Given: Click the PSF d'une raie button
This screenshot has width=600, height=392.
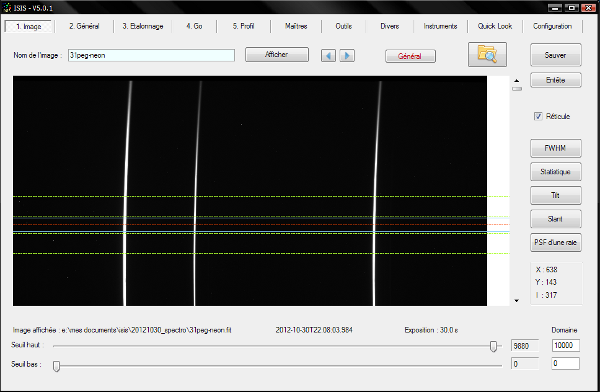Looking at the screenshot, I should click(556, 242).
